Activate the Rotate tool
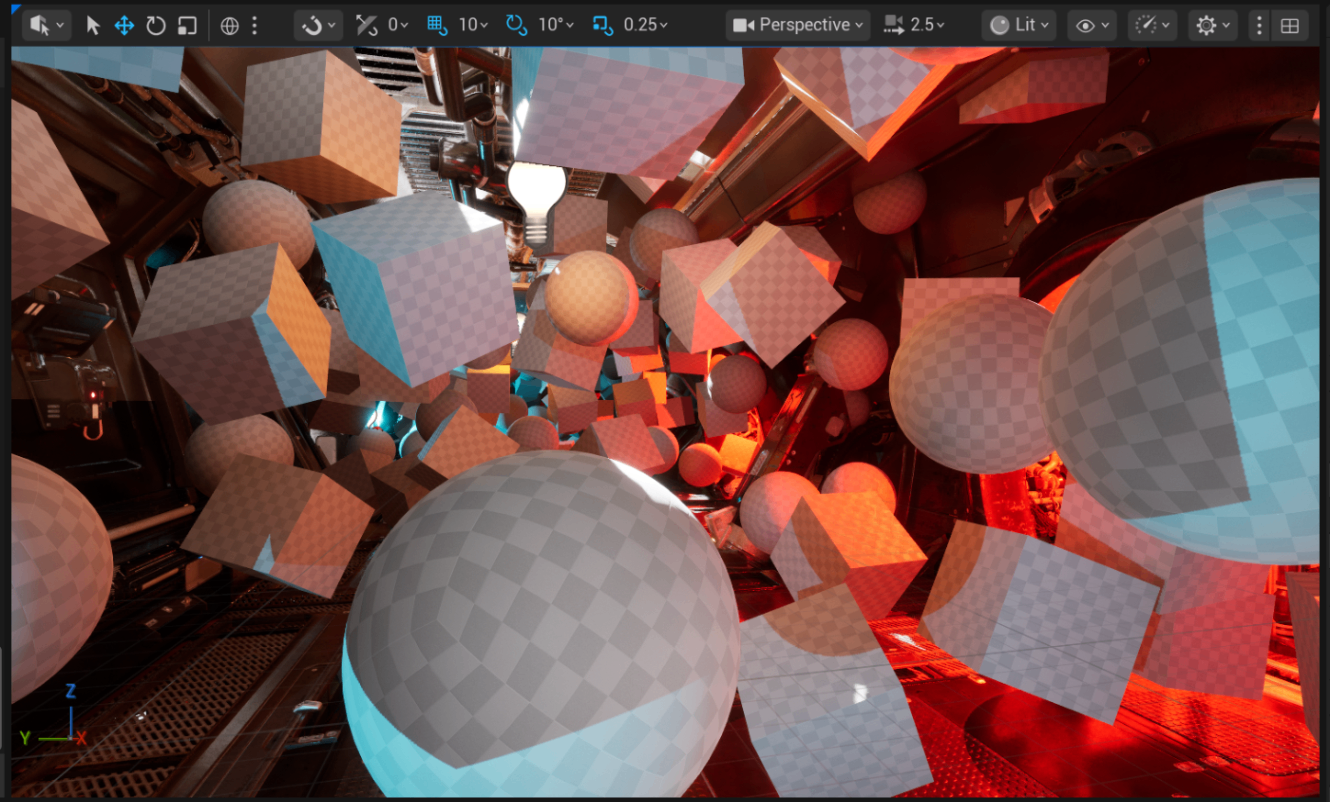 point(155,25)
